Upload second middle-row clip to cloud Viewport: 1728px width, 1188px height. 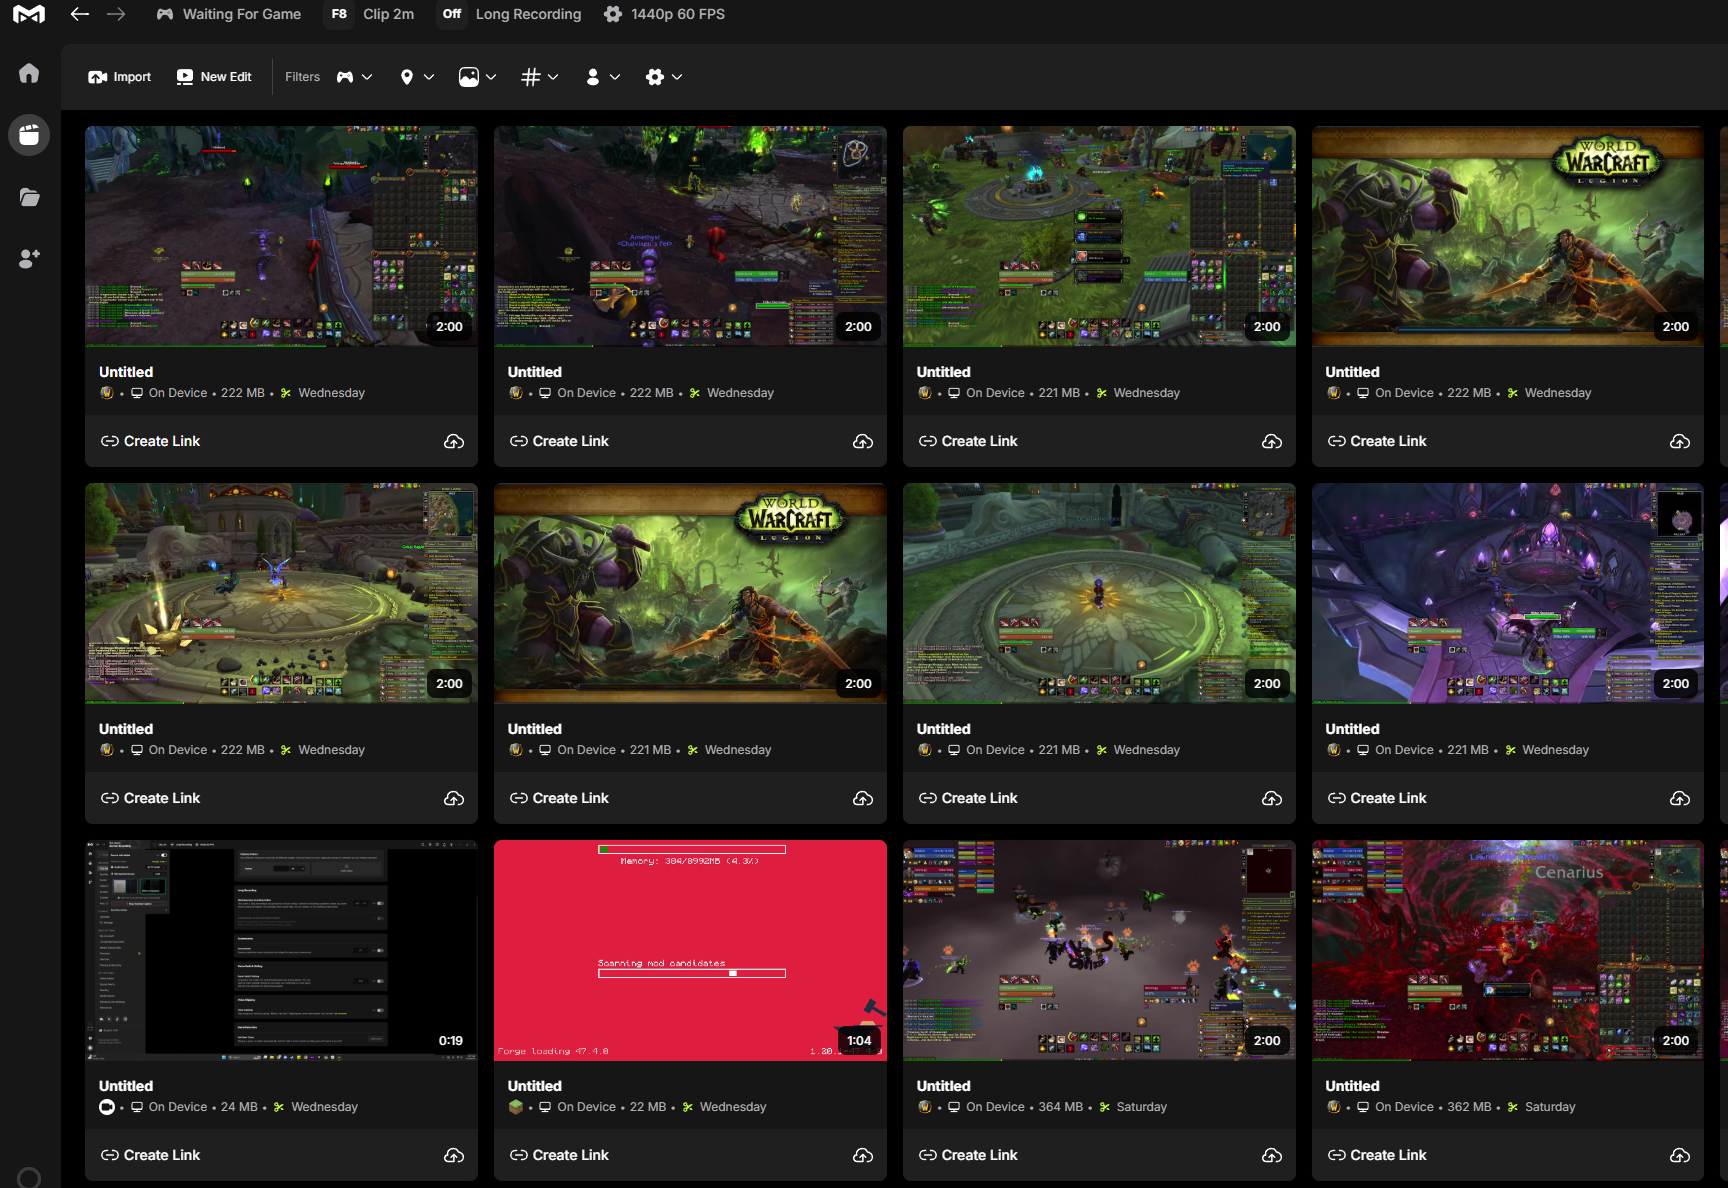(863, 798)
